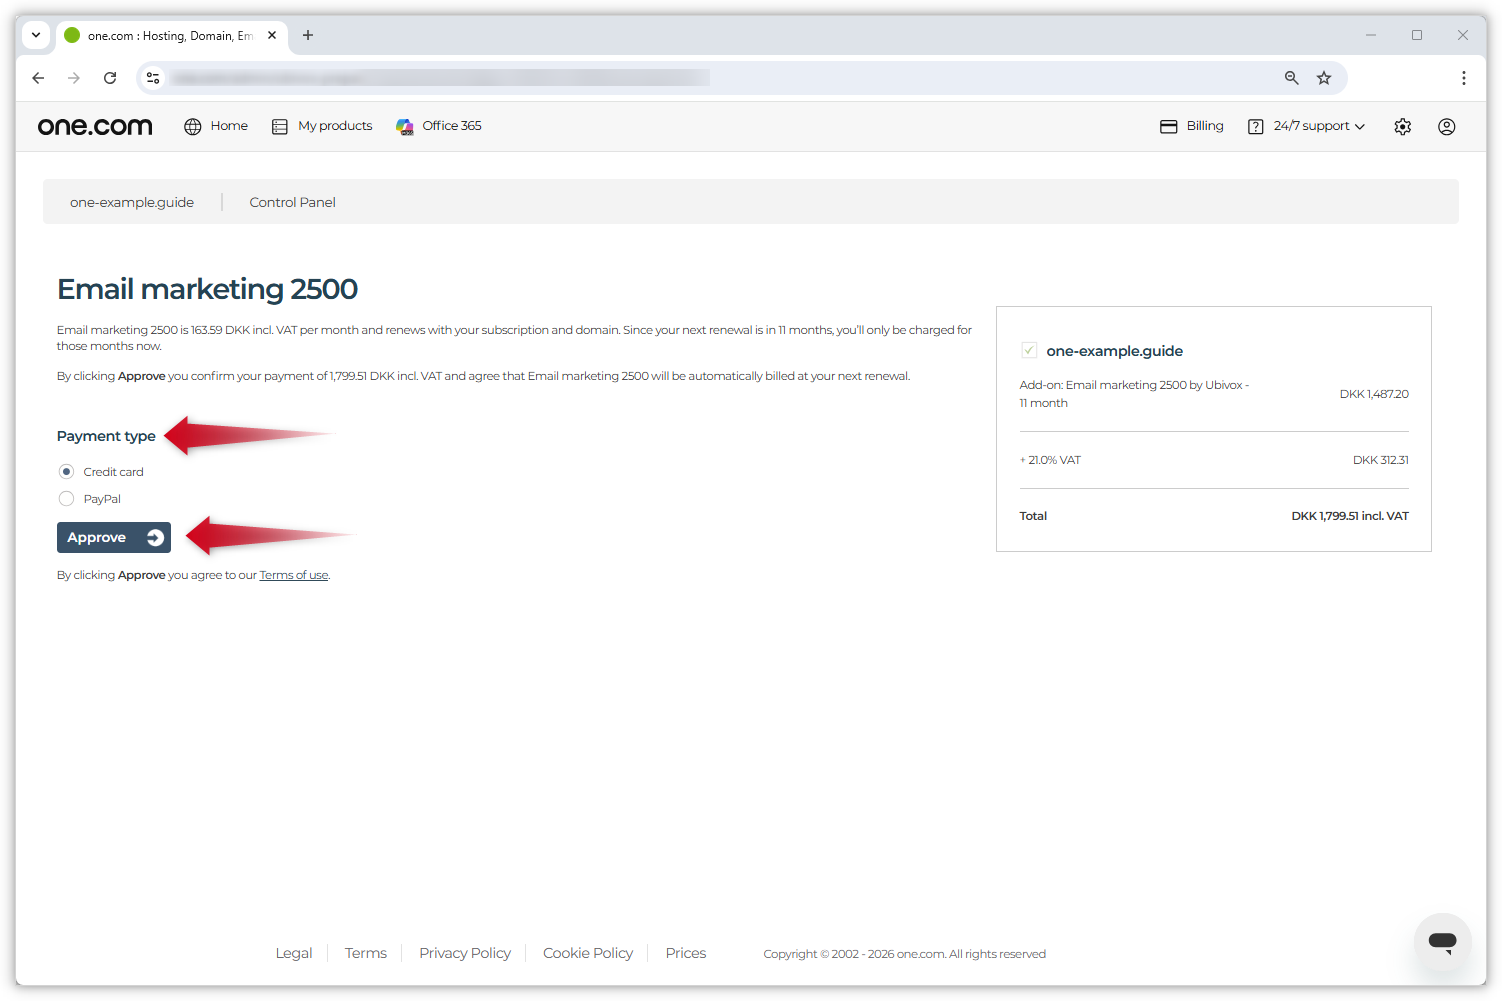Reload the page

coord(110,78)
